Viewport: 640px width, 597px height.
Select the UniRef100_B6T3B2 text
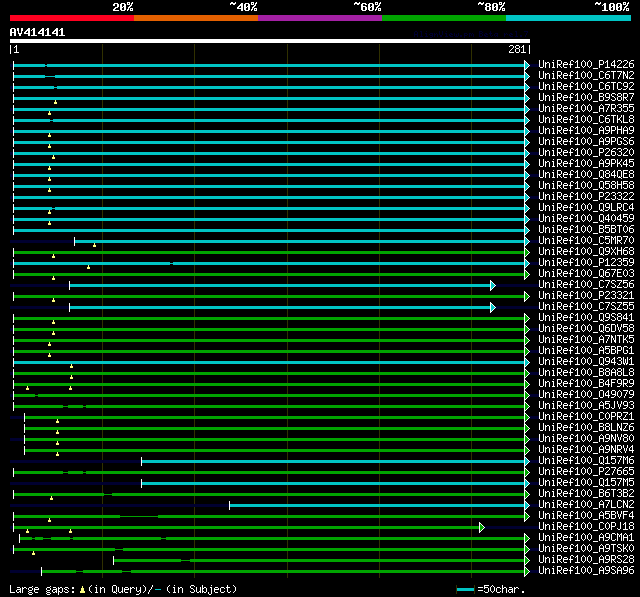(586, 494)
